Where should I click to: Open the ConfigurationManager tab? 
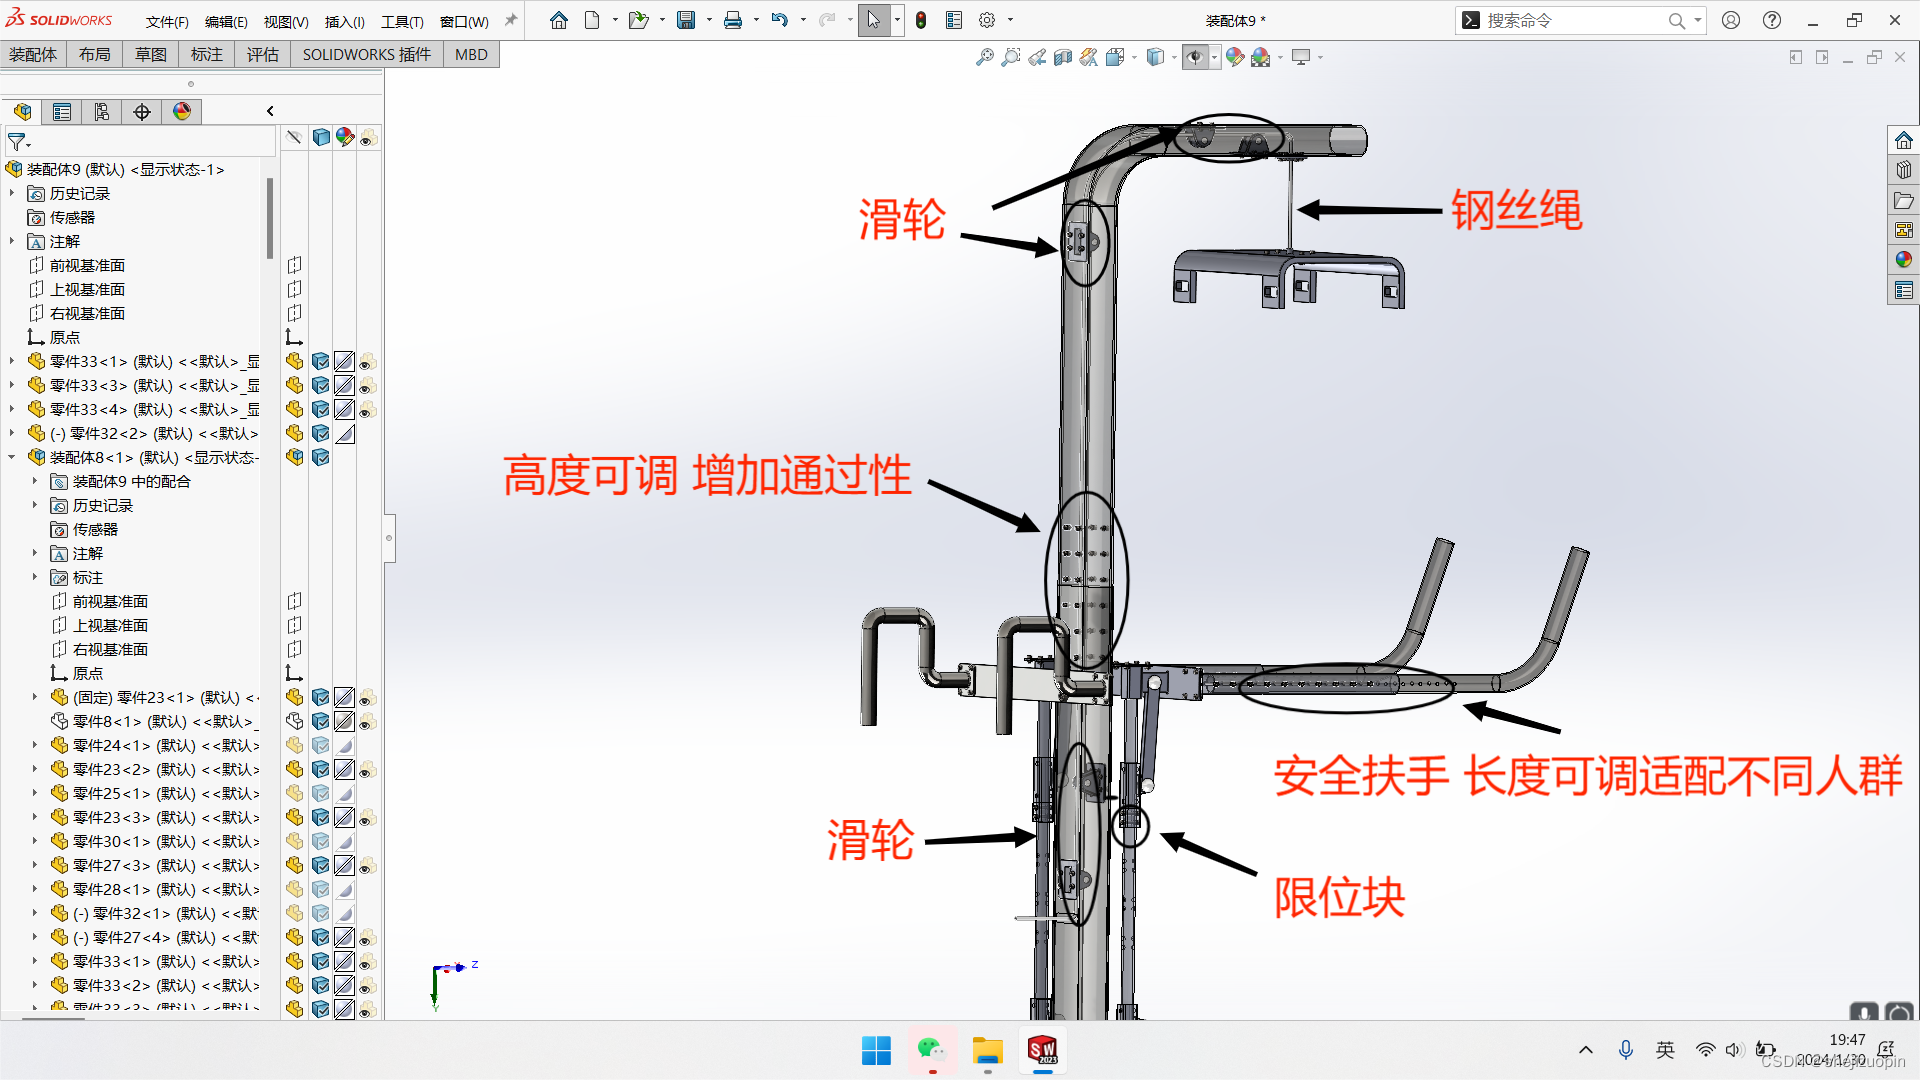tap(102, 112)
